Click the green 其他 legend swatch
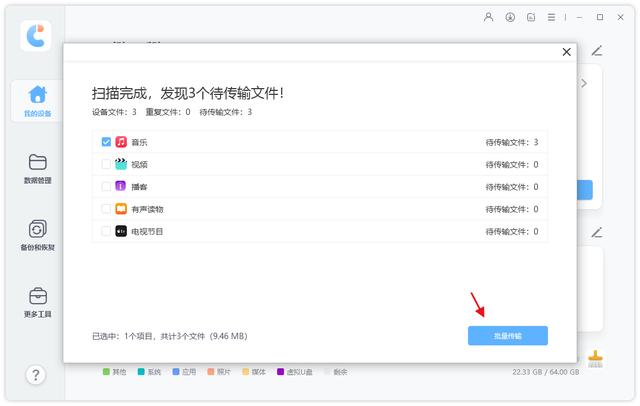 click(106, 372)
